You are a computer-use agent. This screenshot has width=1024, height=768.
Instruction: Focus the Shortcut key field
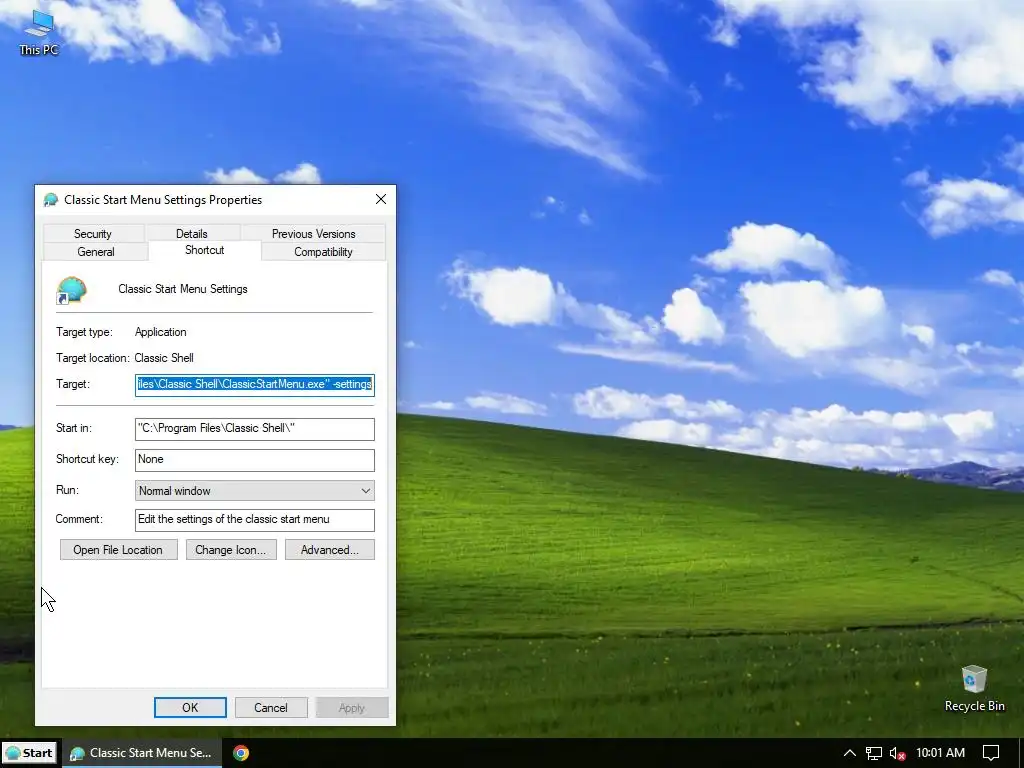255,460
